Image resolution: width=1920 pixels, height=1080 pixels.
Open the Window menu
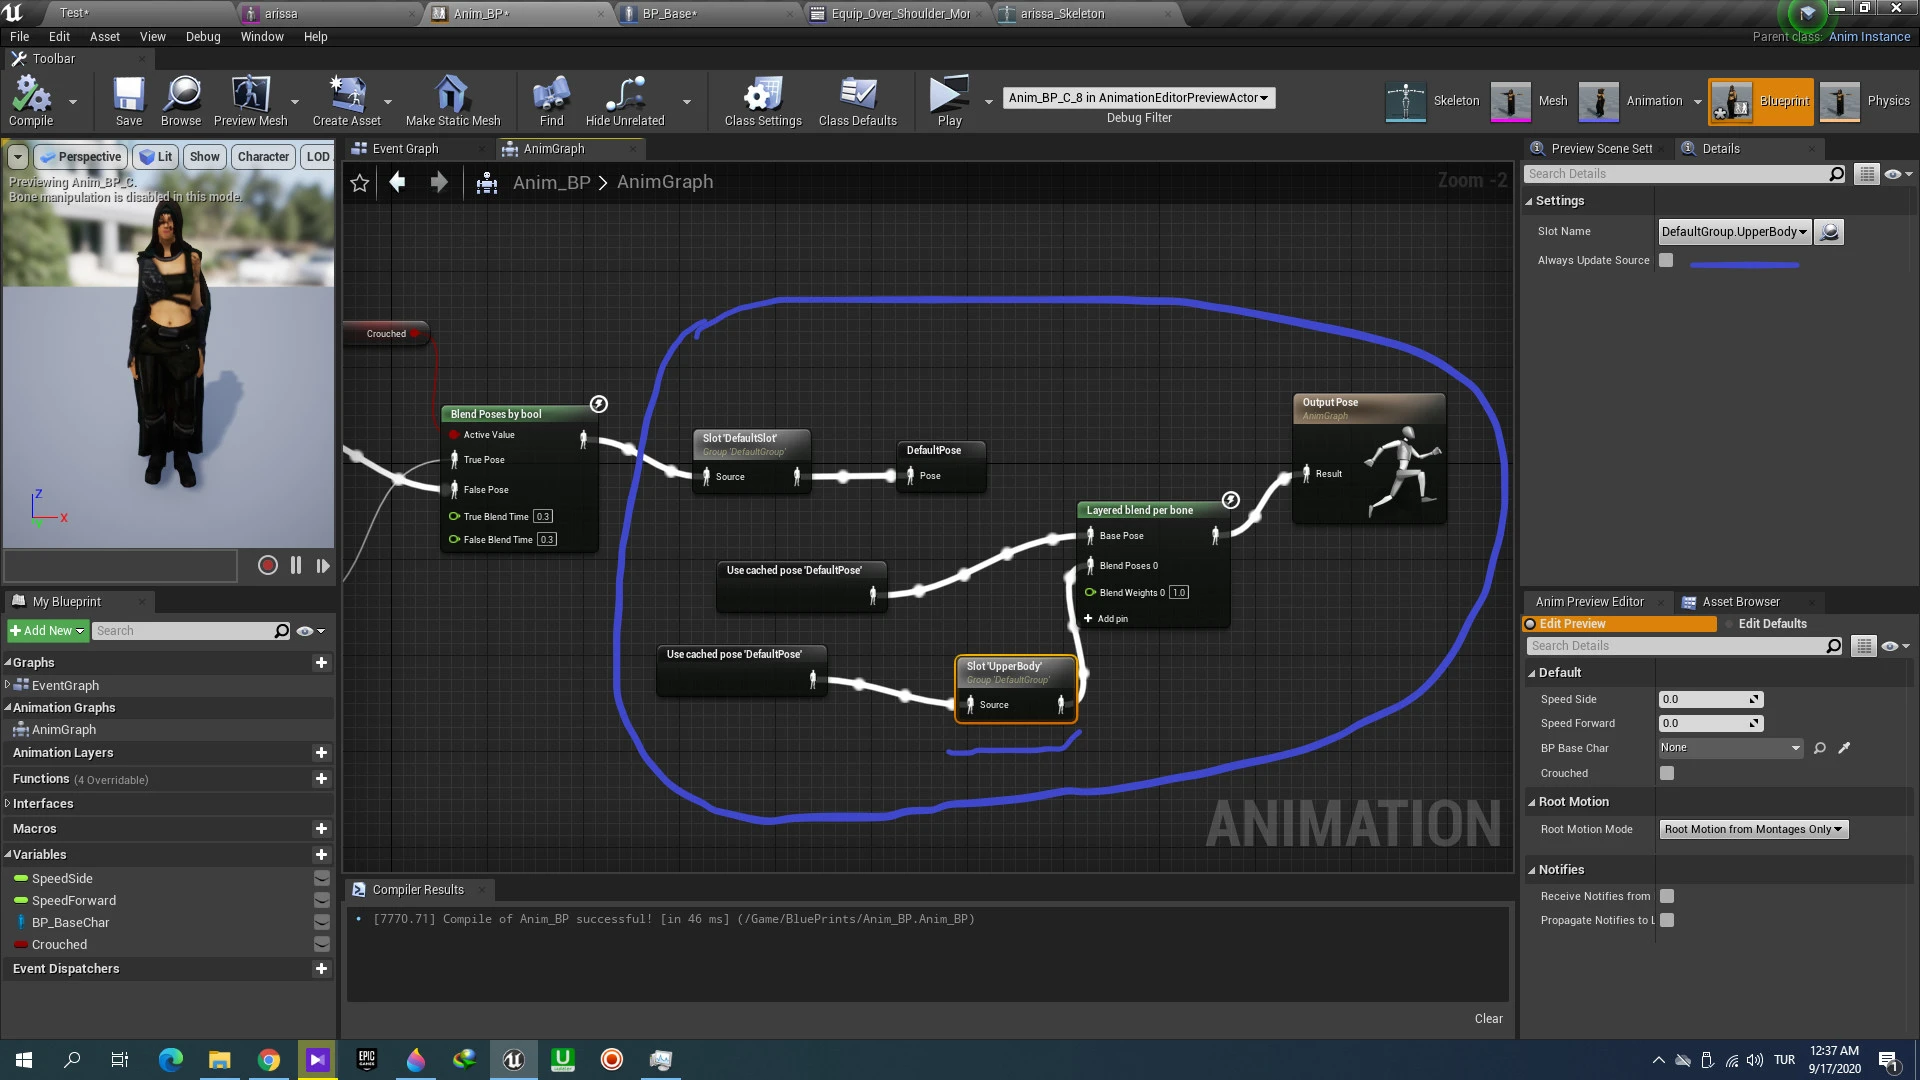[262, 37]
